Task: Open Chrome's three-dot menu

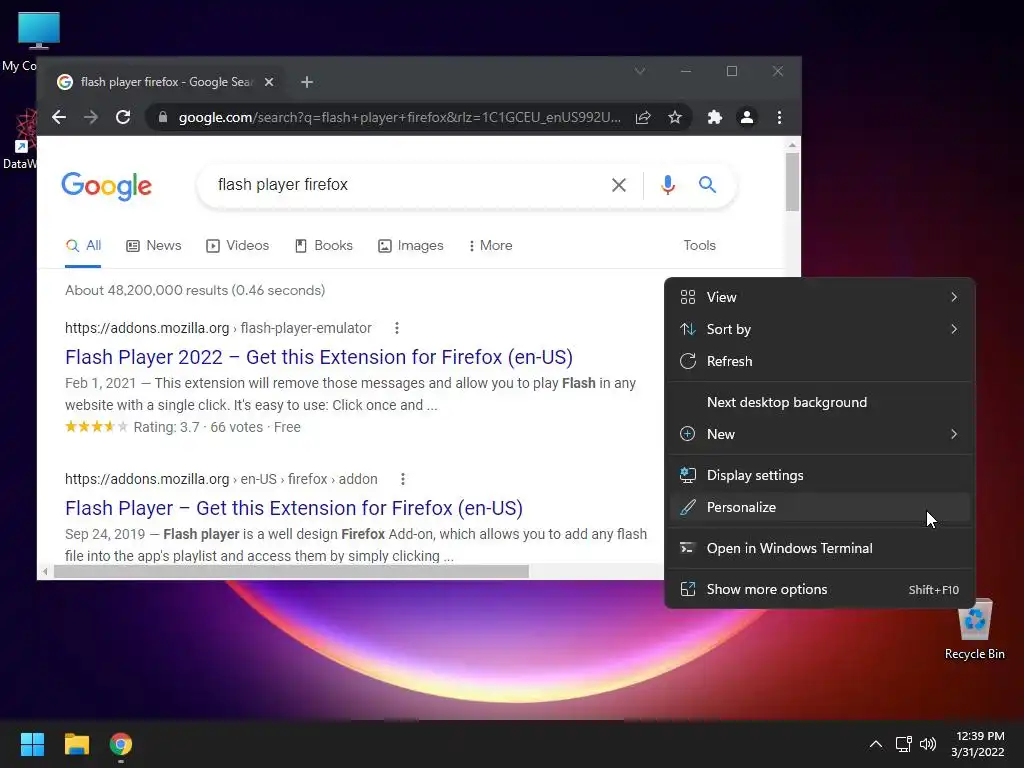Action: click(779, 118)
